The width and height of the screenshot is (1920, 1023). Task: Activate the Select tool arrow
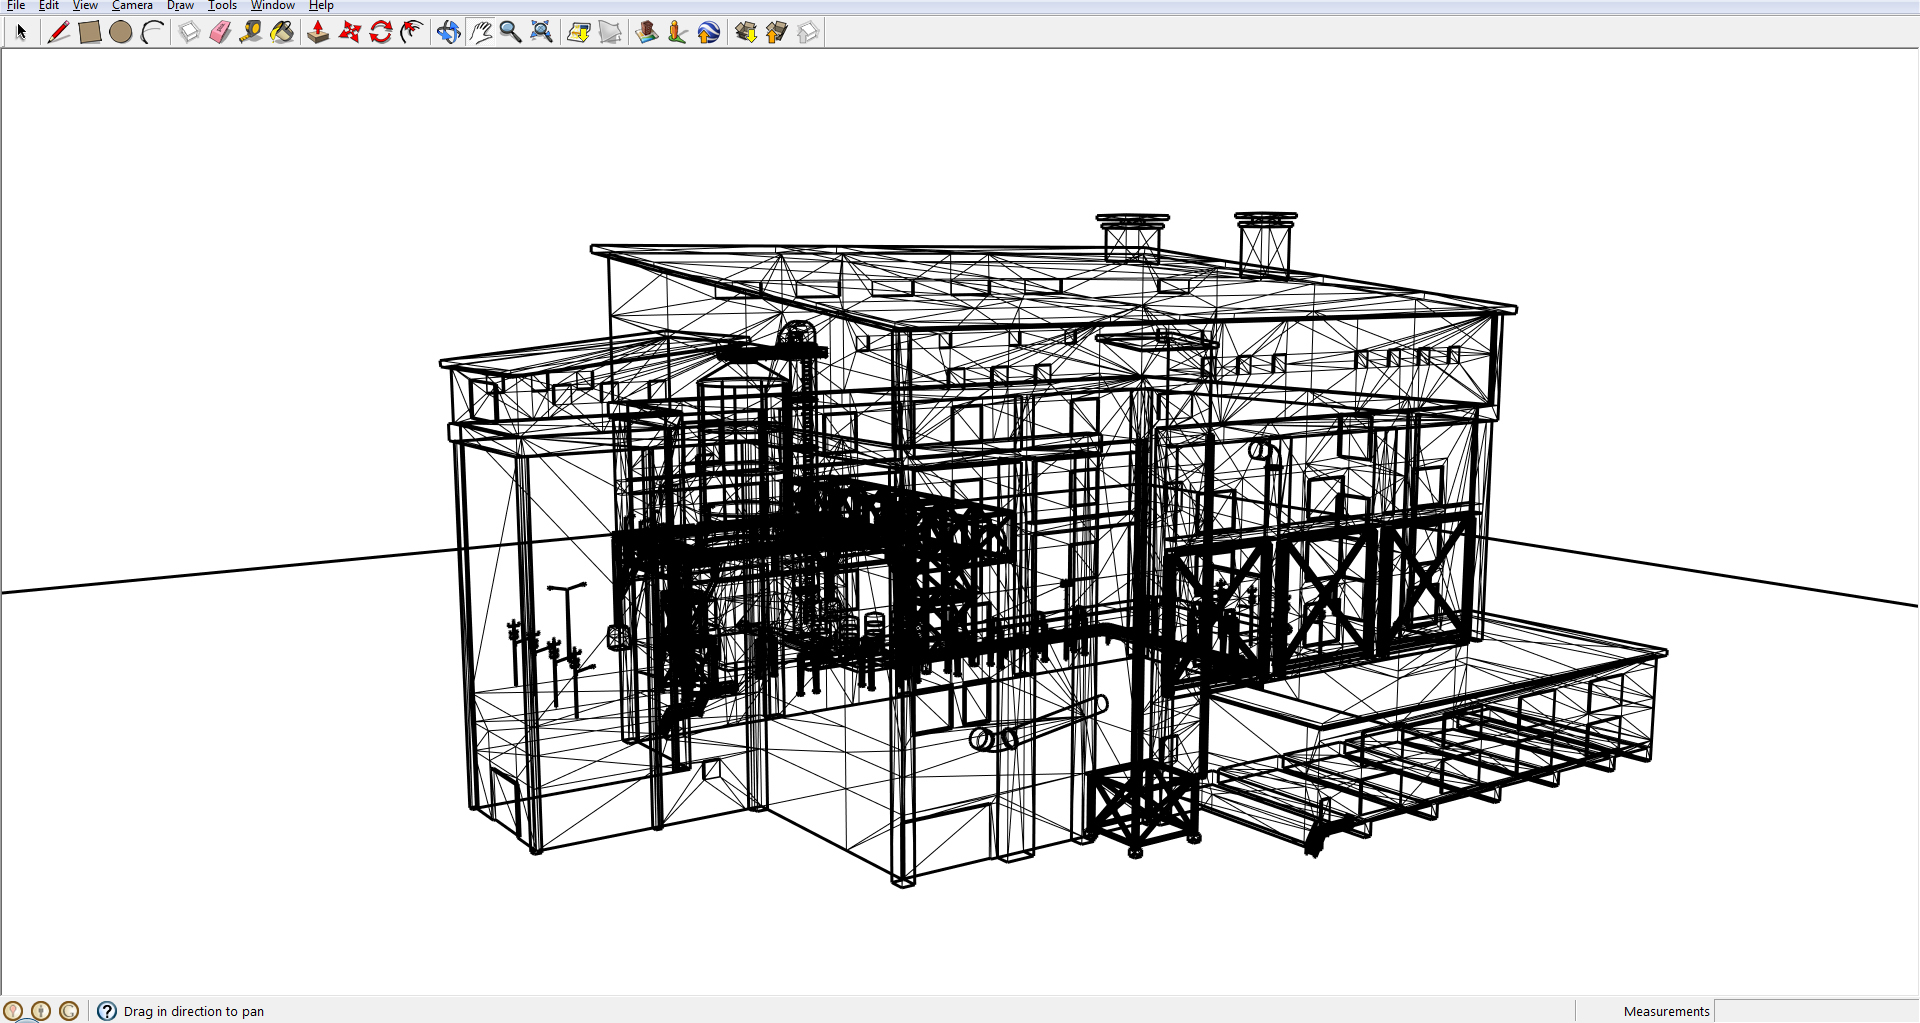(20, 31)
